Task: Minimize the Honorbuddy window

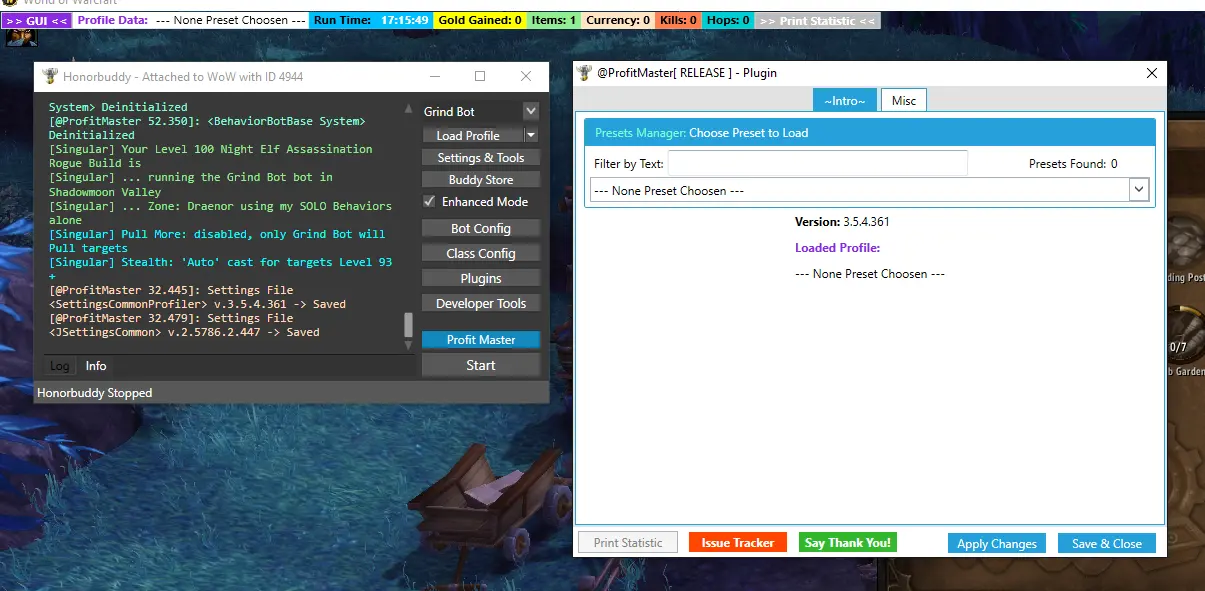Action: tap(434, 76)
